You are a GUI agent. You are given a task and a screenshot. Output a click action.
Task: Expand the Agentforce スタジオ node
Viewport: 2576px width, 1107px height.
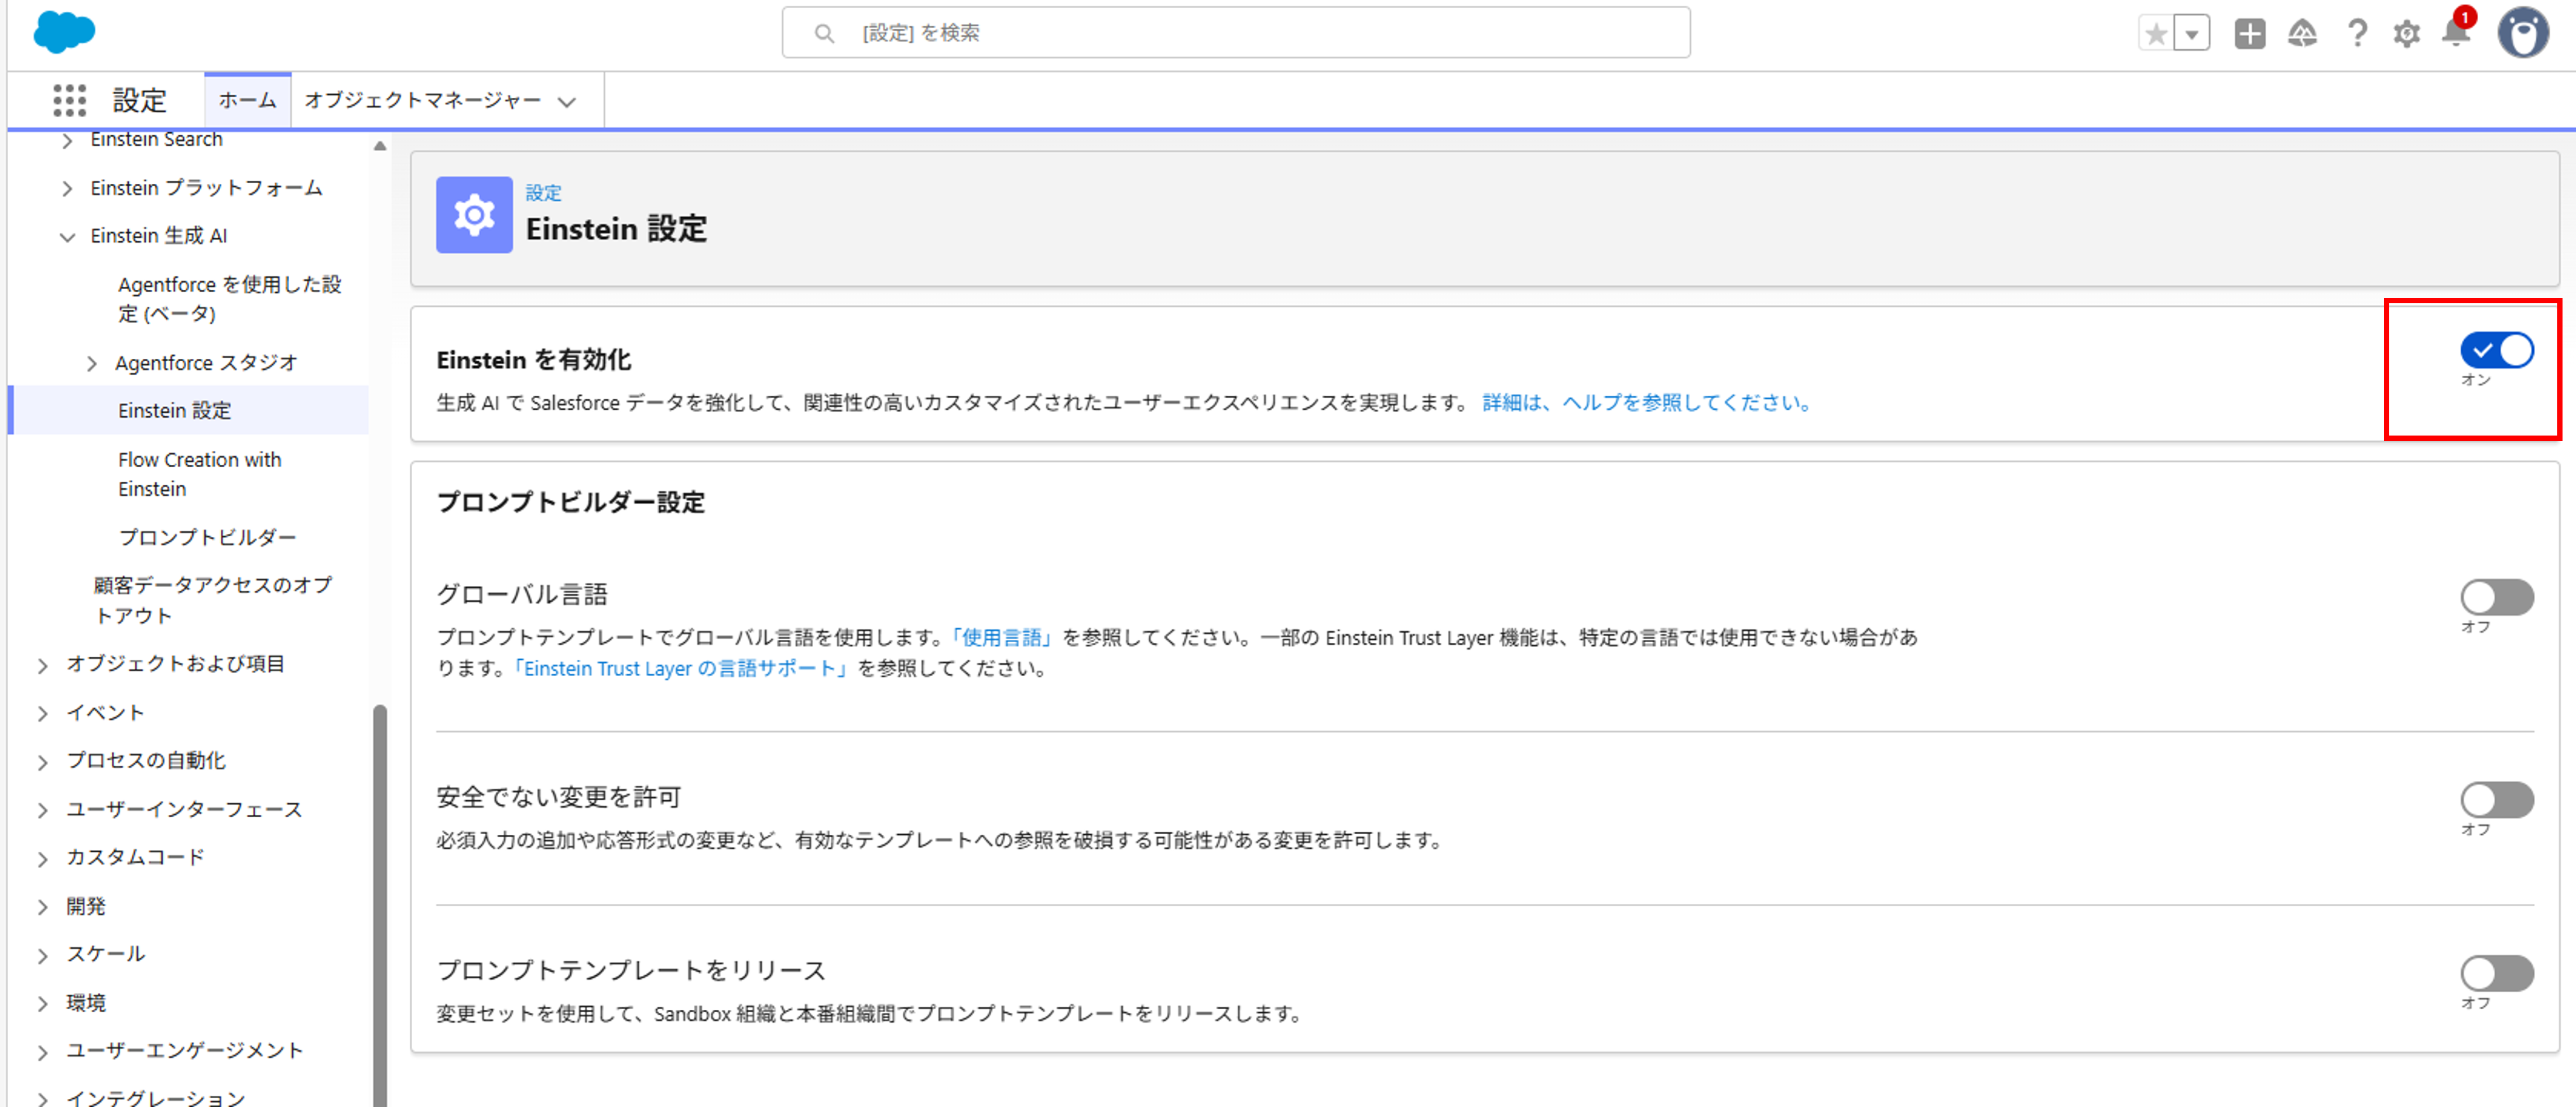tap(91, 363)
